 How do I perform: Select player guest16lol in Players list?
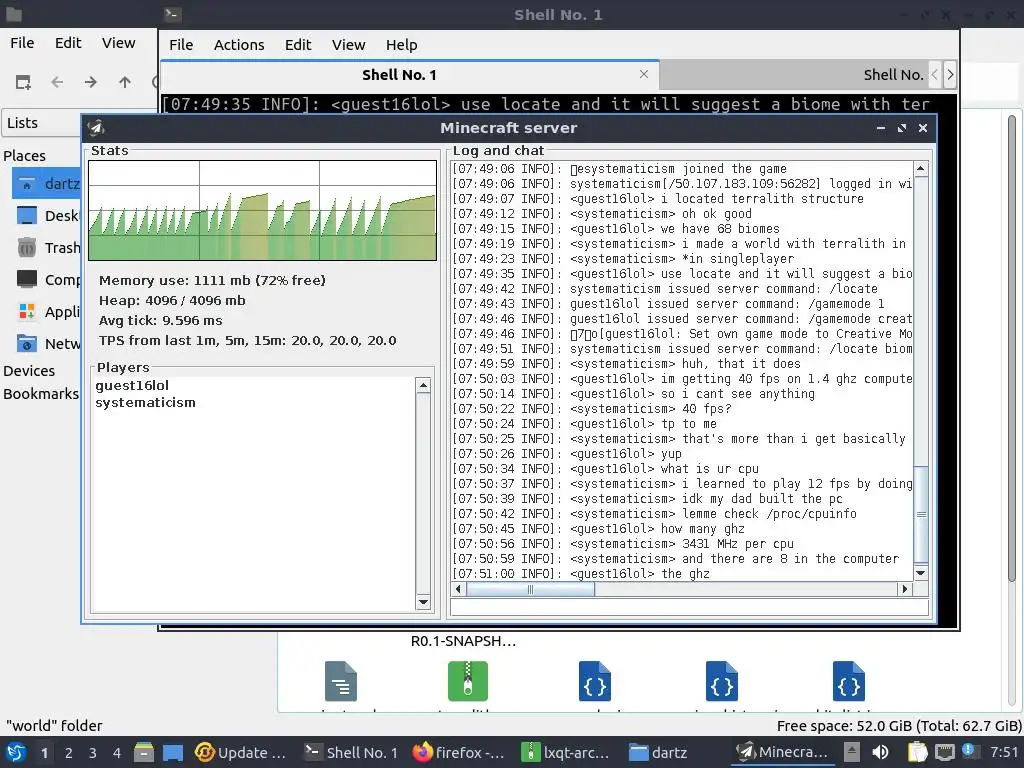pyautogui.click(x=132, y=385)
